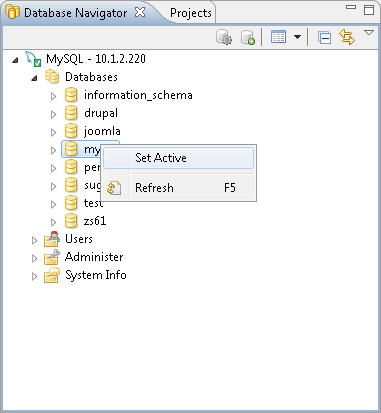The height and width of the screenshot is (413, 381).
Task: Expand the test database node
Action: pyautogui.click(x=53, y=204)
